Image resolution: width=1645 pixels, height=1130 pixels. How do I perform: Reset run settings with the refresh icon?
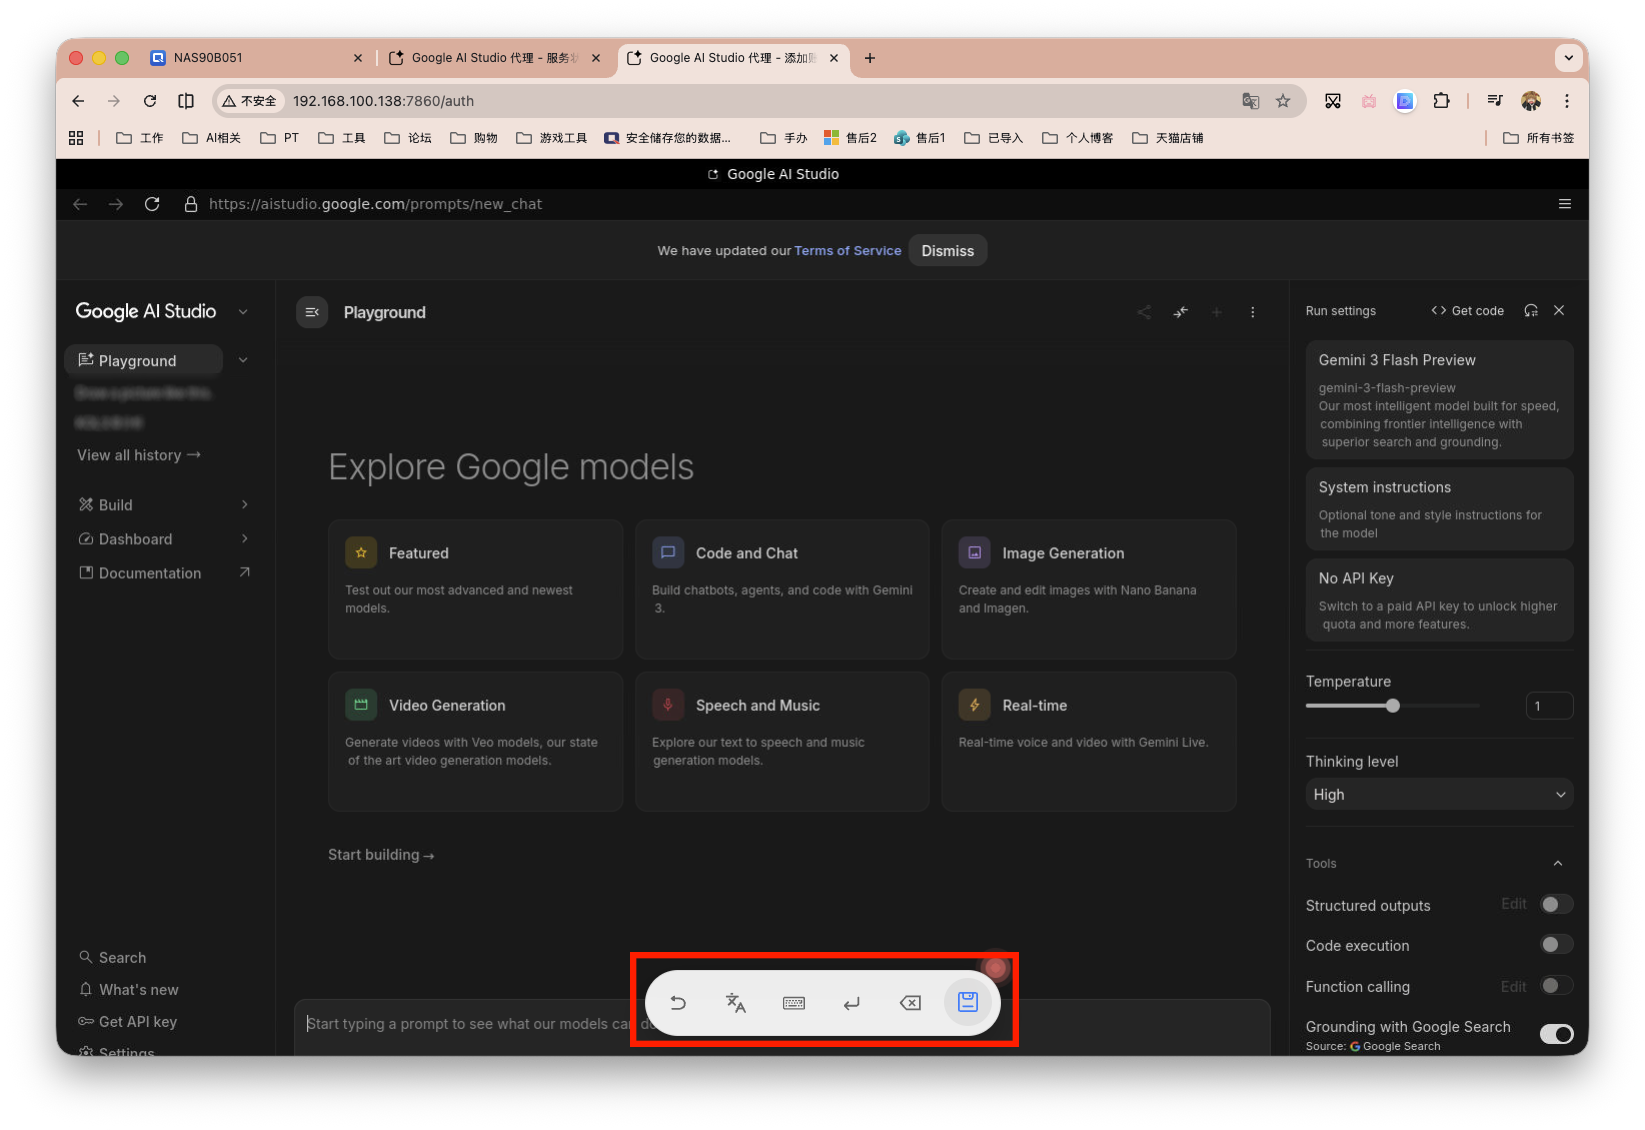coord(1530,311)
